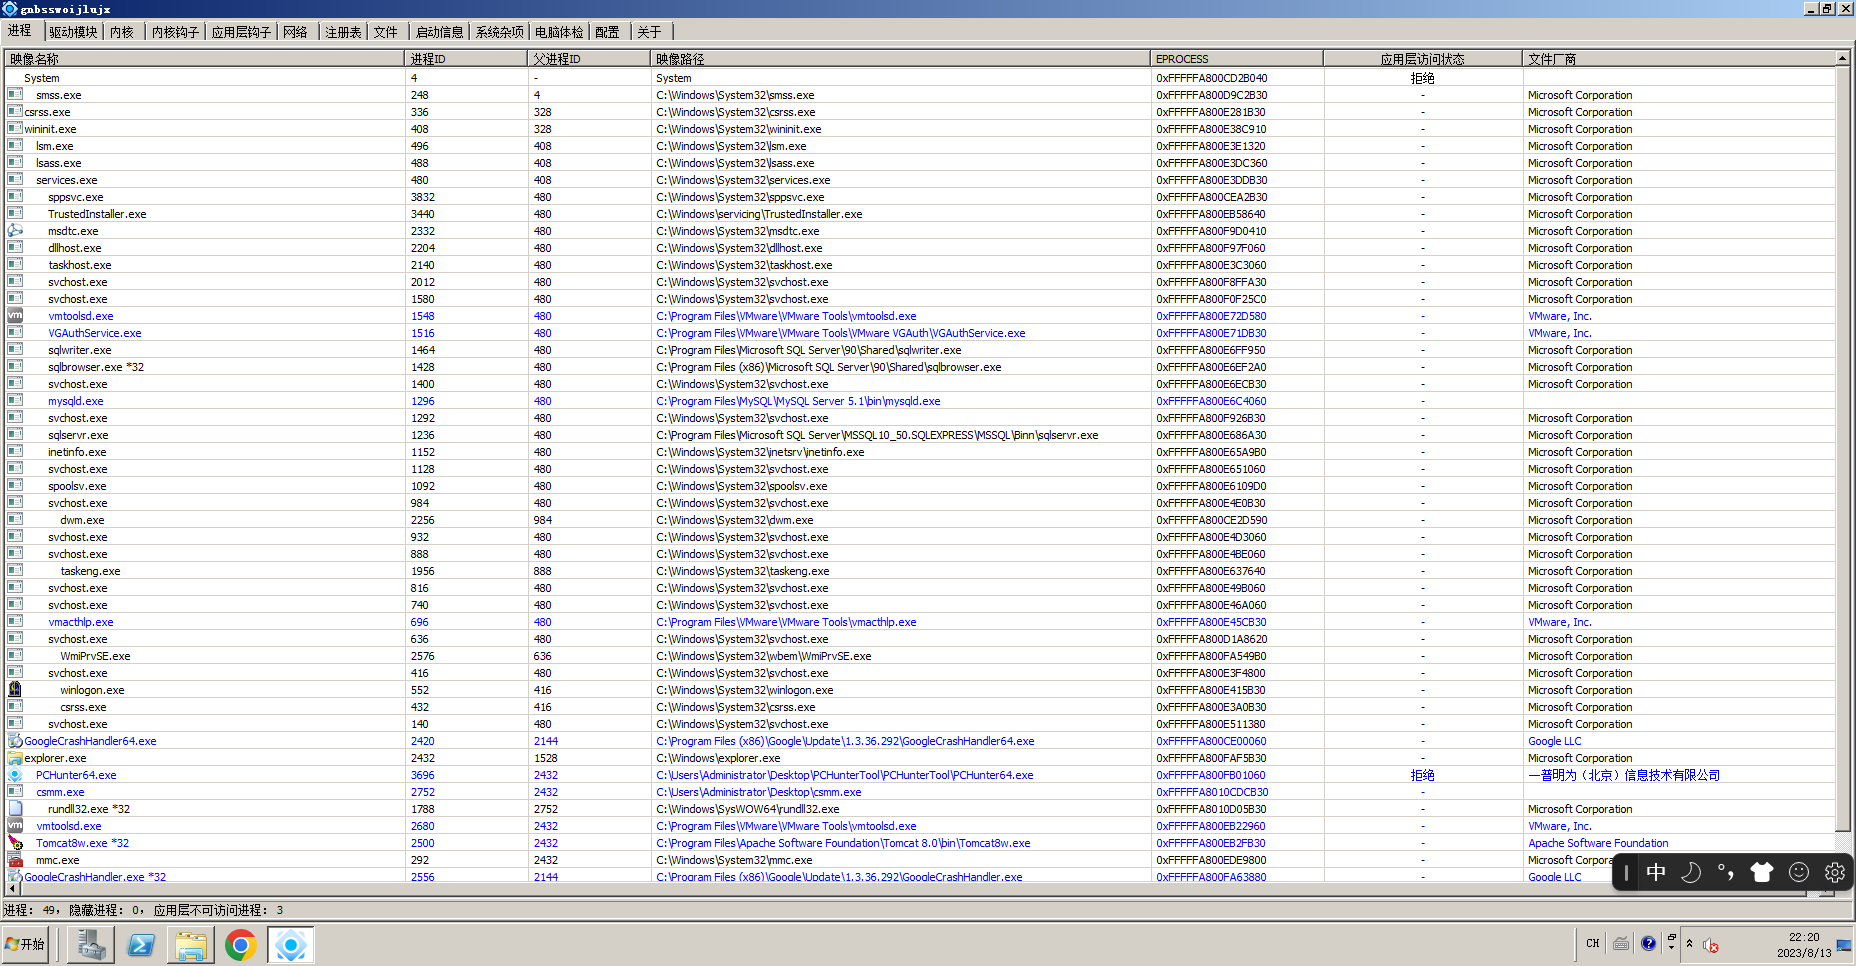Open the language bar options dropdown arrow
The image size is (1856, 966).
1671,946
